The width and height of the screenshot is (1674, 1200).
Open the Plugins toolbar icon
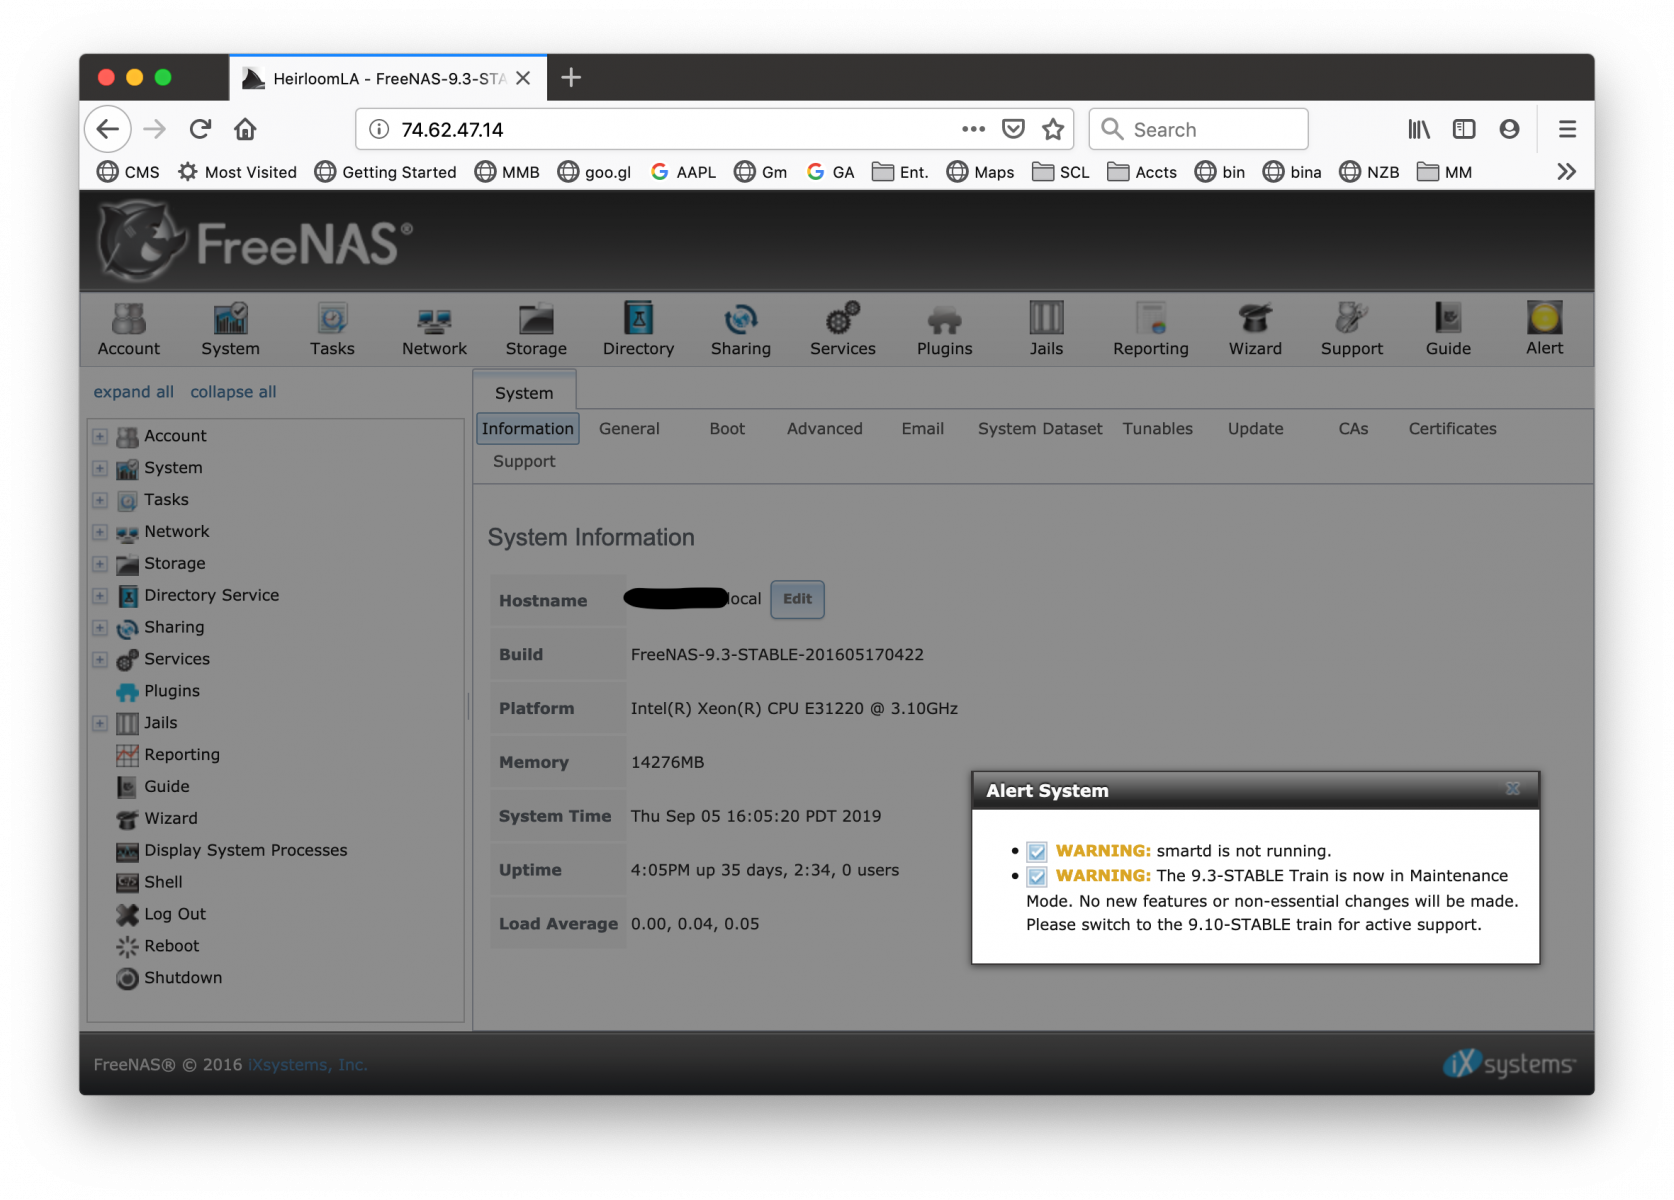coord(944,329)
